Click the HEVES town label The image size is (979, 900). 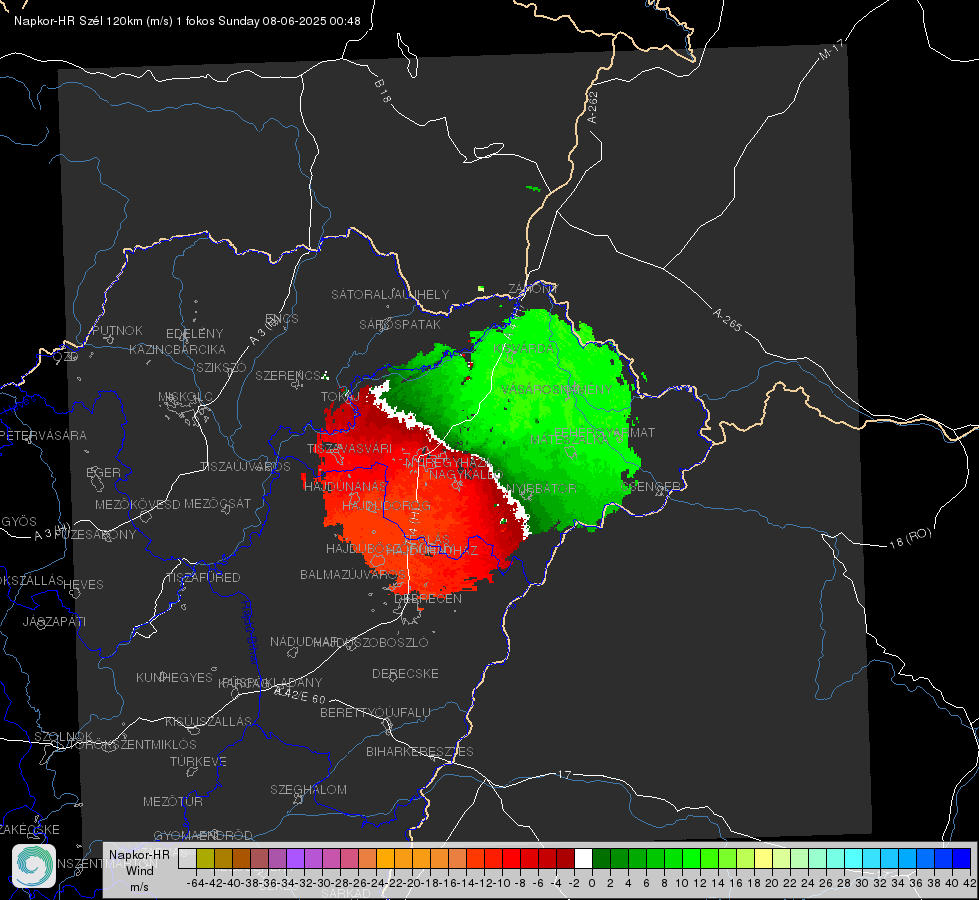(83, 585)
